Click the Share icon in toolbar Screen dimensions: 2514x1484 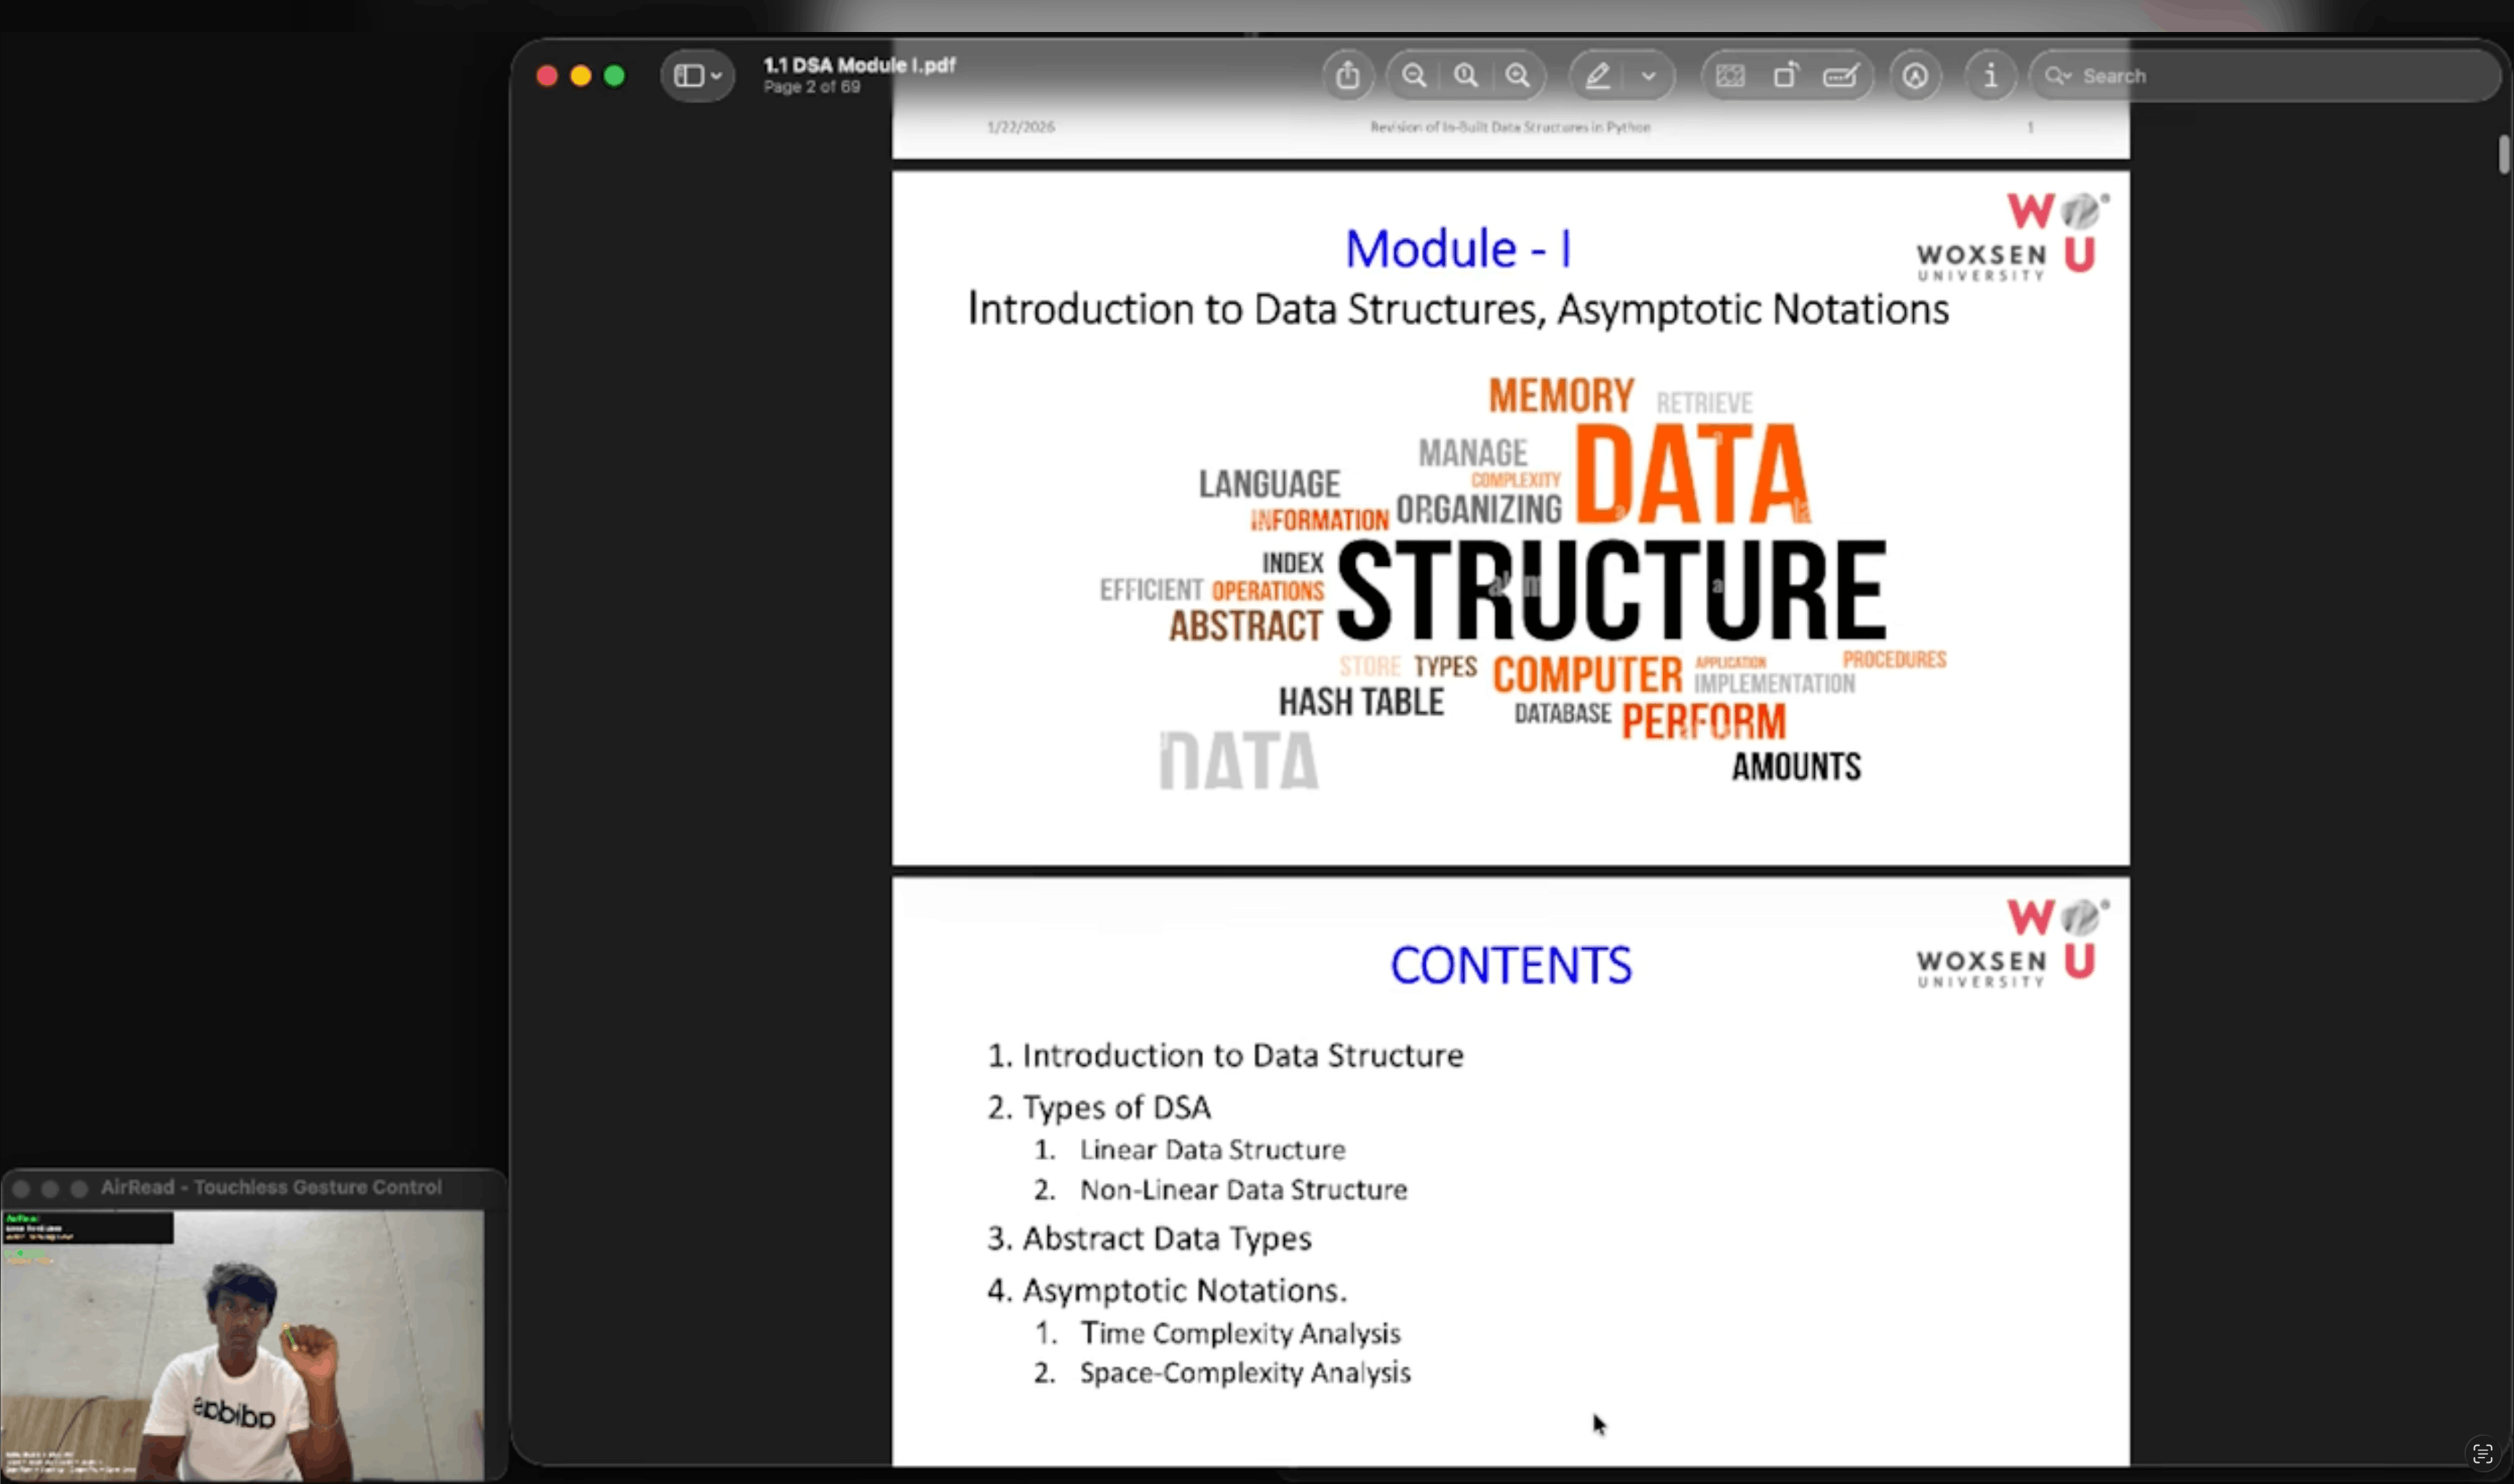[x=1347, y=76]
